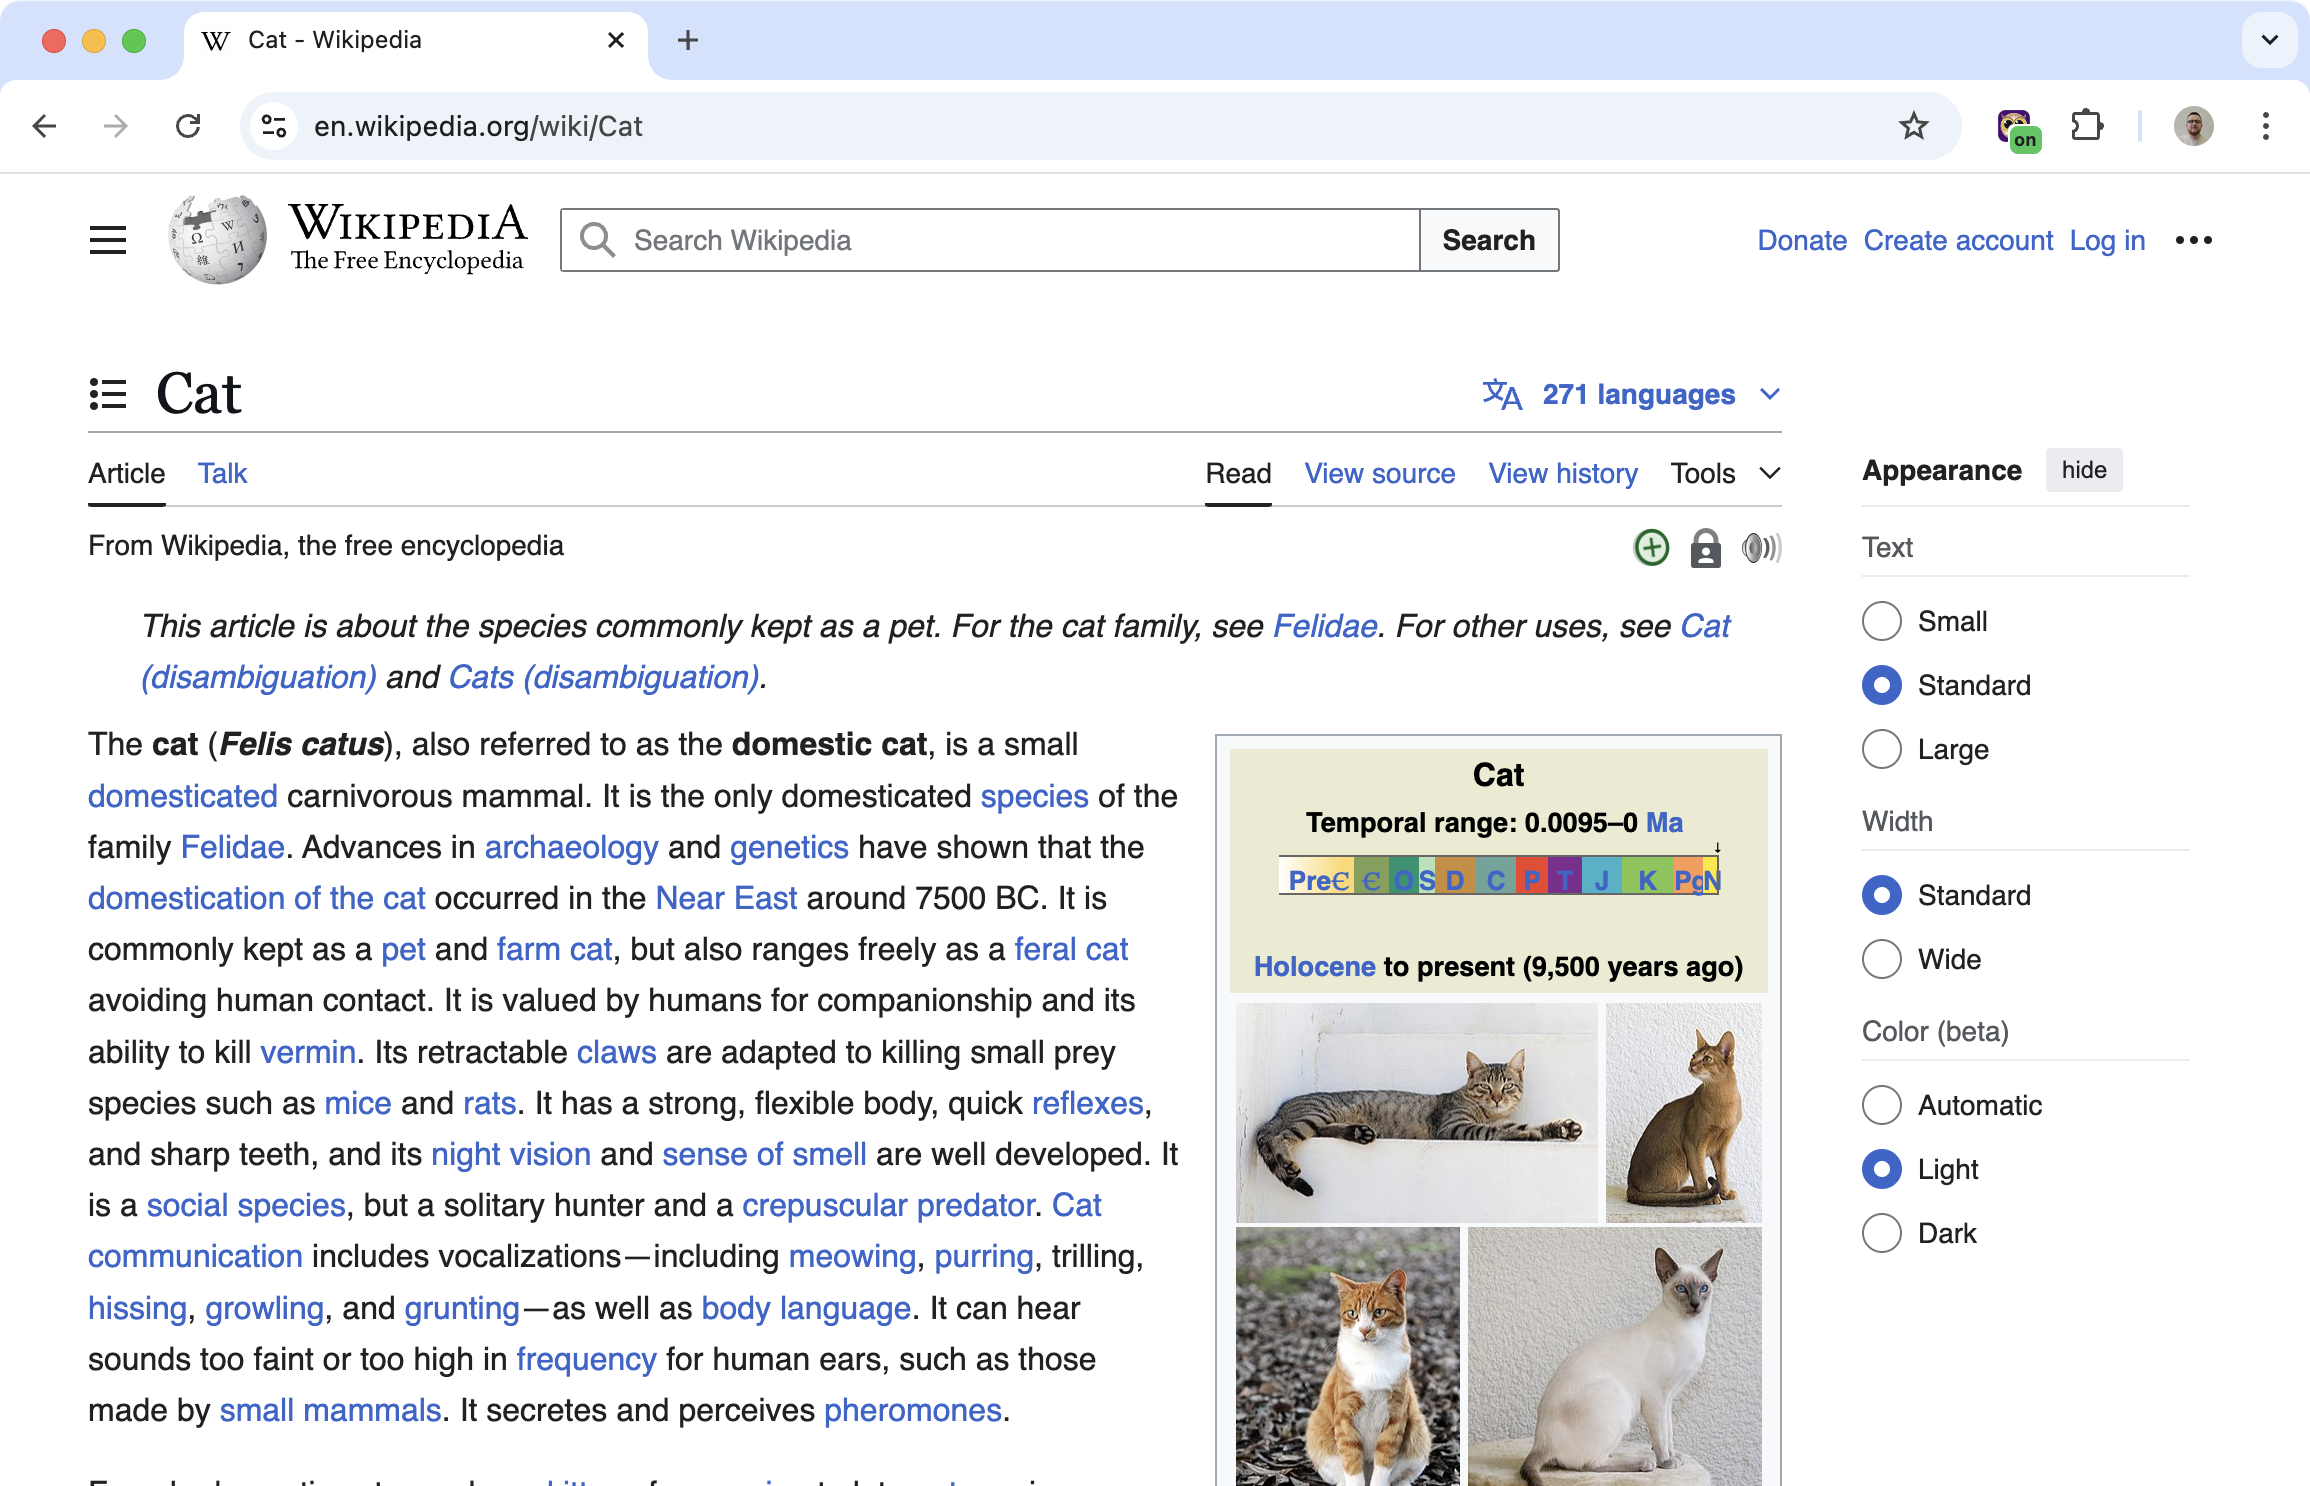Image resolution: width=2310 pixels, height=1486 pixels.
Task: Play the spoken article speaker icon
Action: coord(1760,547)
